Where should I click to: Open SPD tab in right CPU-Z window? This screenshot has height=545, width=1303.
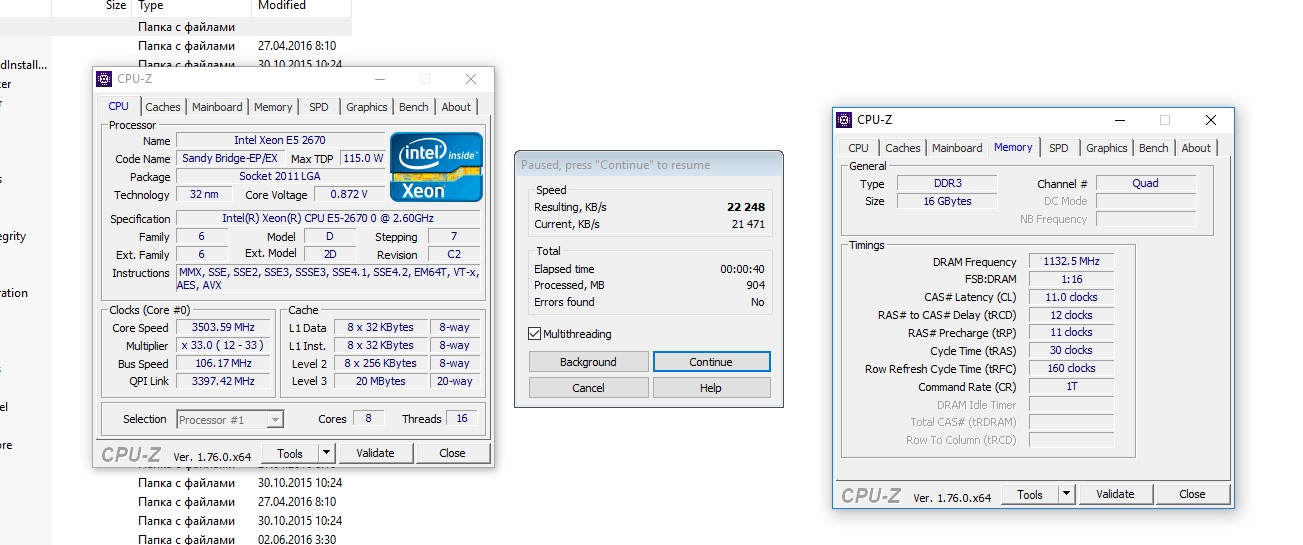(x=1059, y=148)
